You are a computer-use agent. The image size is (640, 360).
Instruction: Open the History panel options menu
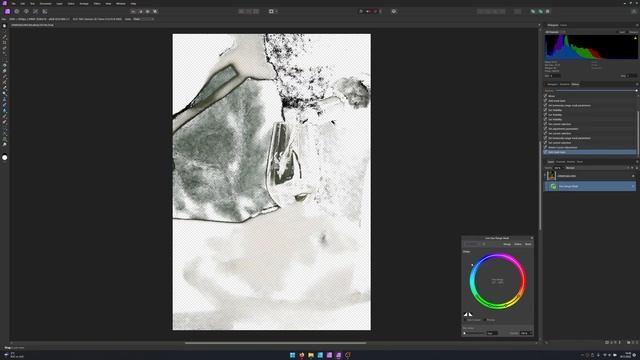(637, 84)
